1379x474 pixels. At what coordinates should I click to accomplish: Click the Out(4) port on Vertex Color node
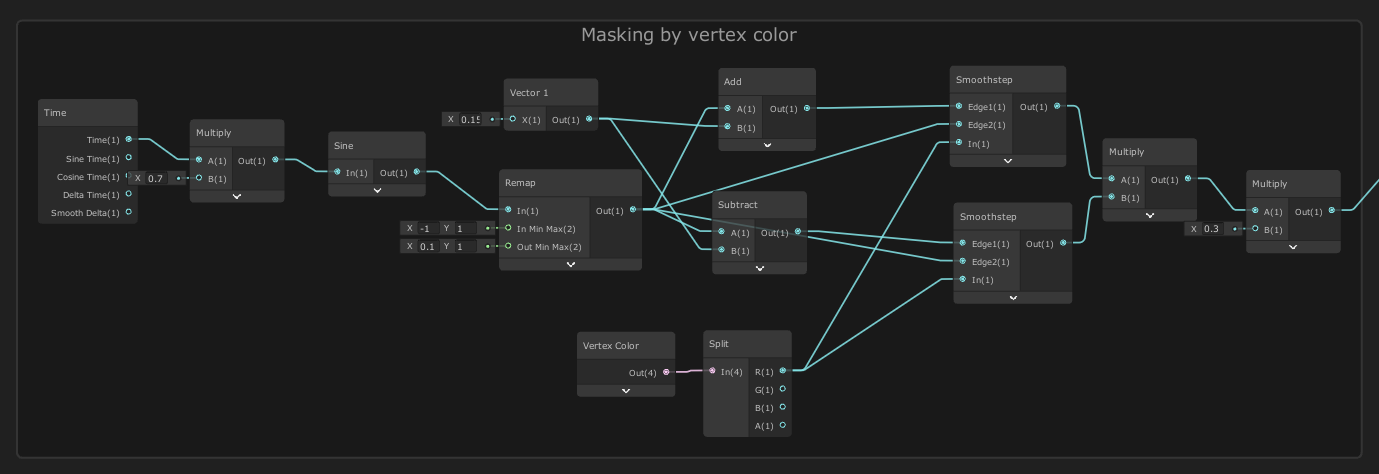click(667, 372)
